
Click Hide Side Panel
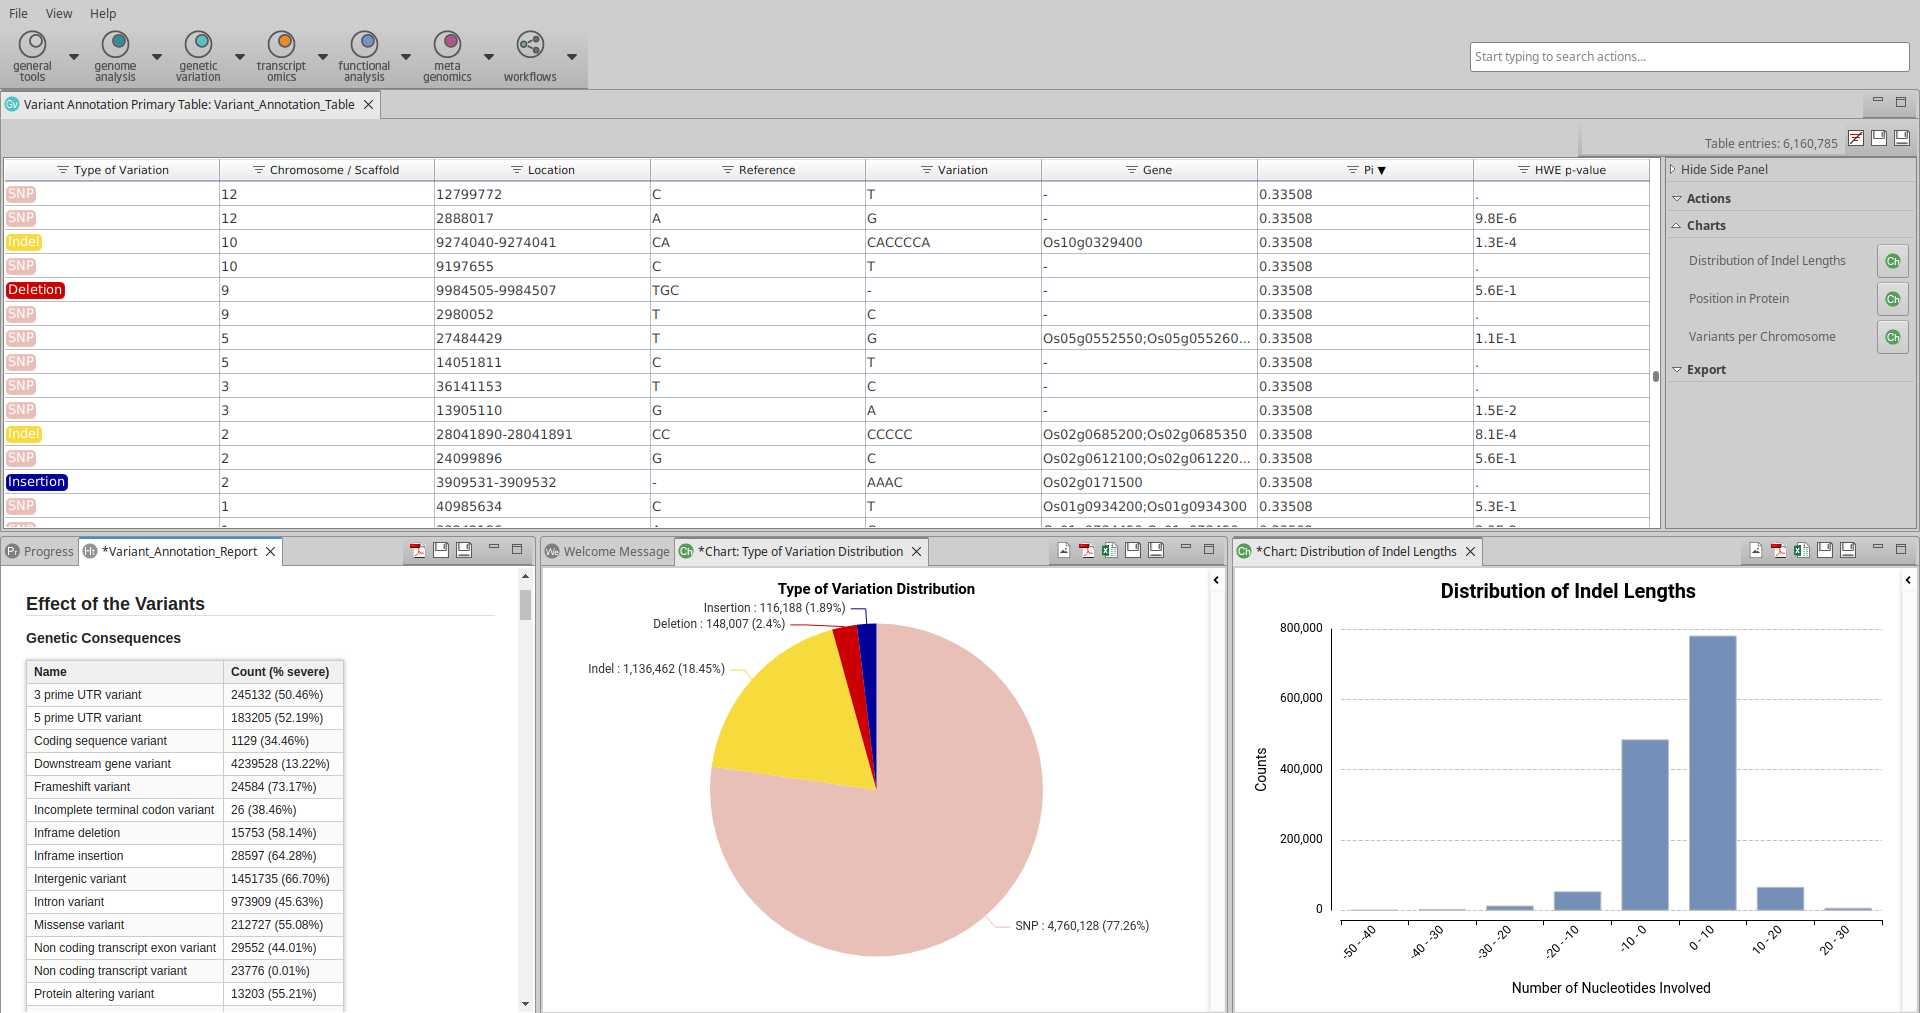coord(1724,170)
